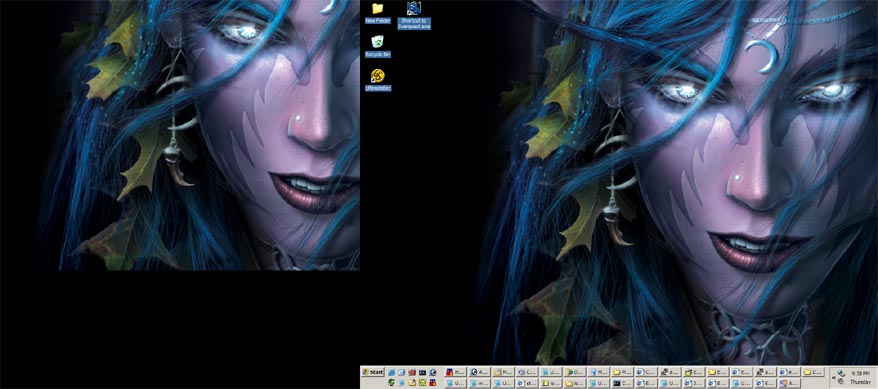Switch to the 'le...' folder taskbar button
The width and height of the screenshot is (878, 389).
tap(575, 383)
